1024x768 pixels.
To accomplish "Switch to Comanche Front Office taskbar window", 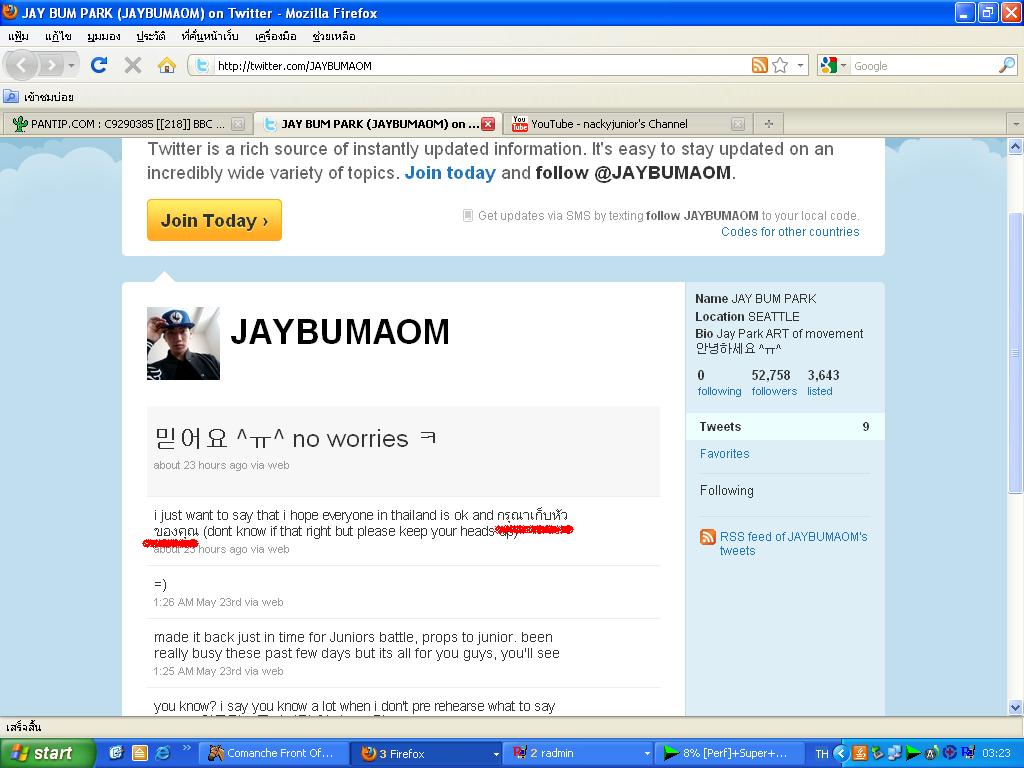I will (272, 754).
